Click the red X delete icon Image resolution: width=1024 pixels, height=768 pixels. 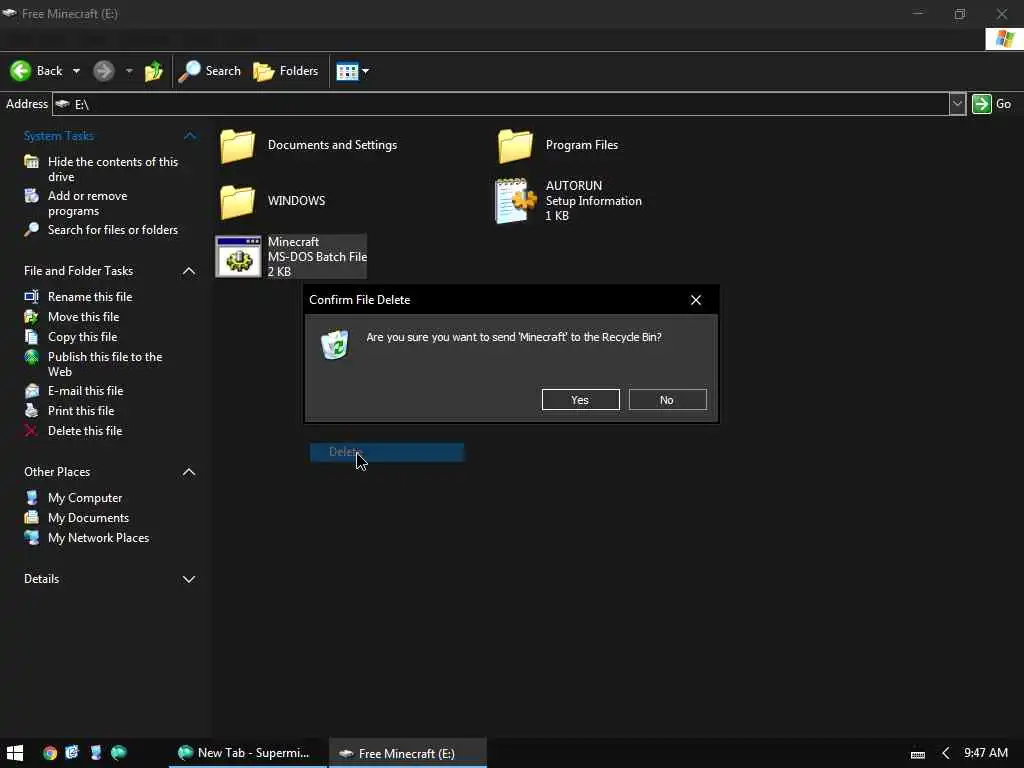point(31,431)
